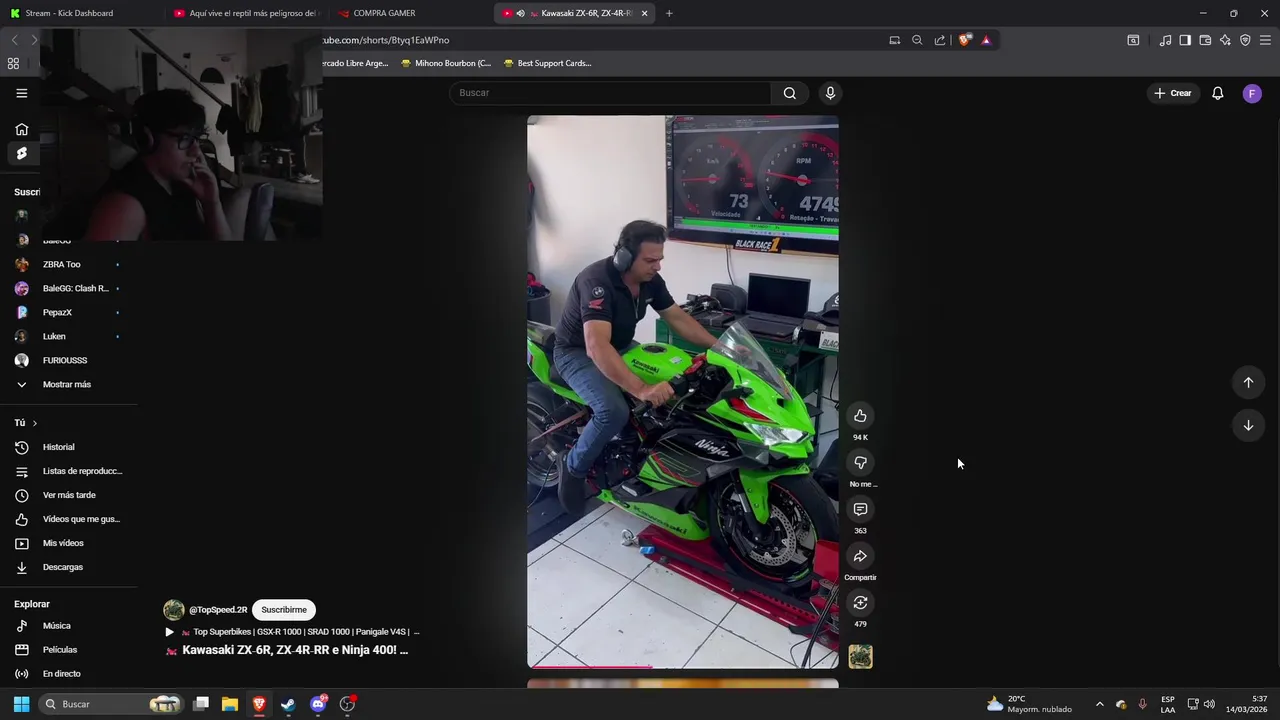Dislike the short with thumbs-down icon

point(860,463)
